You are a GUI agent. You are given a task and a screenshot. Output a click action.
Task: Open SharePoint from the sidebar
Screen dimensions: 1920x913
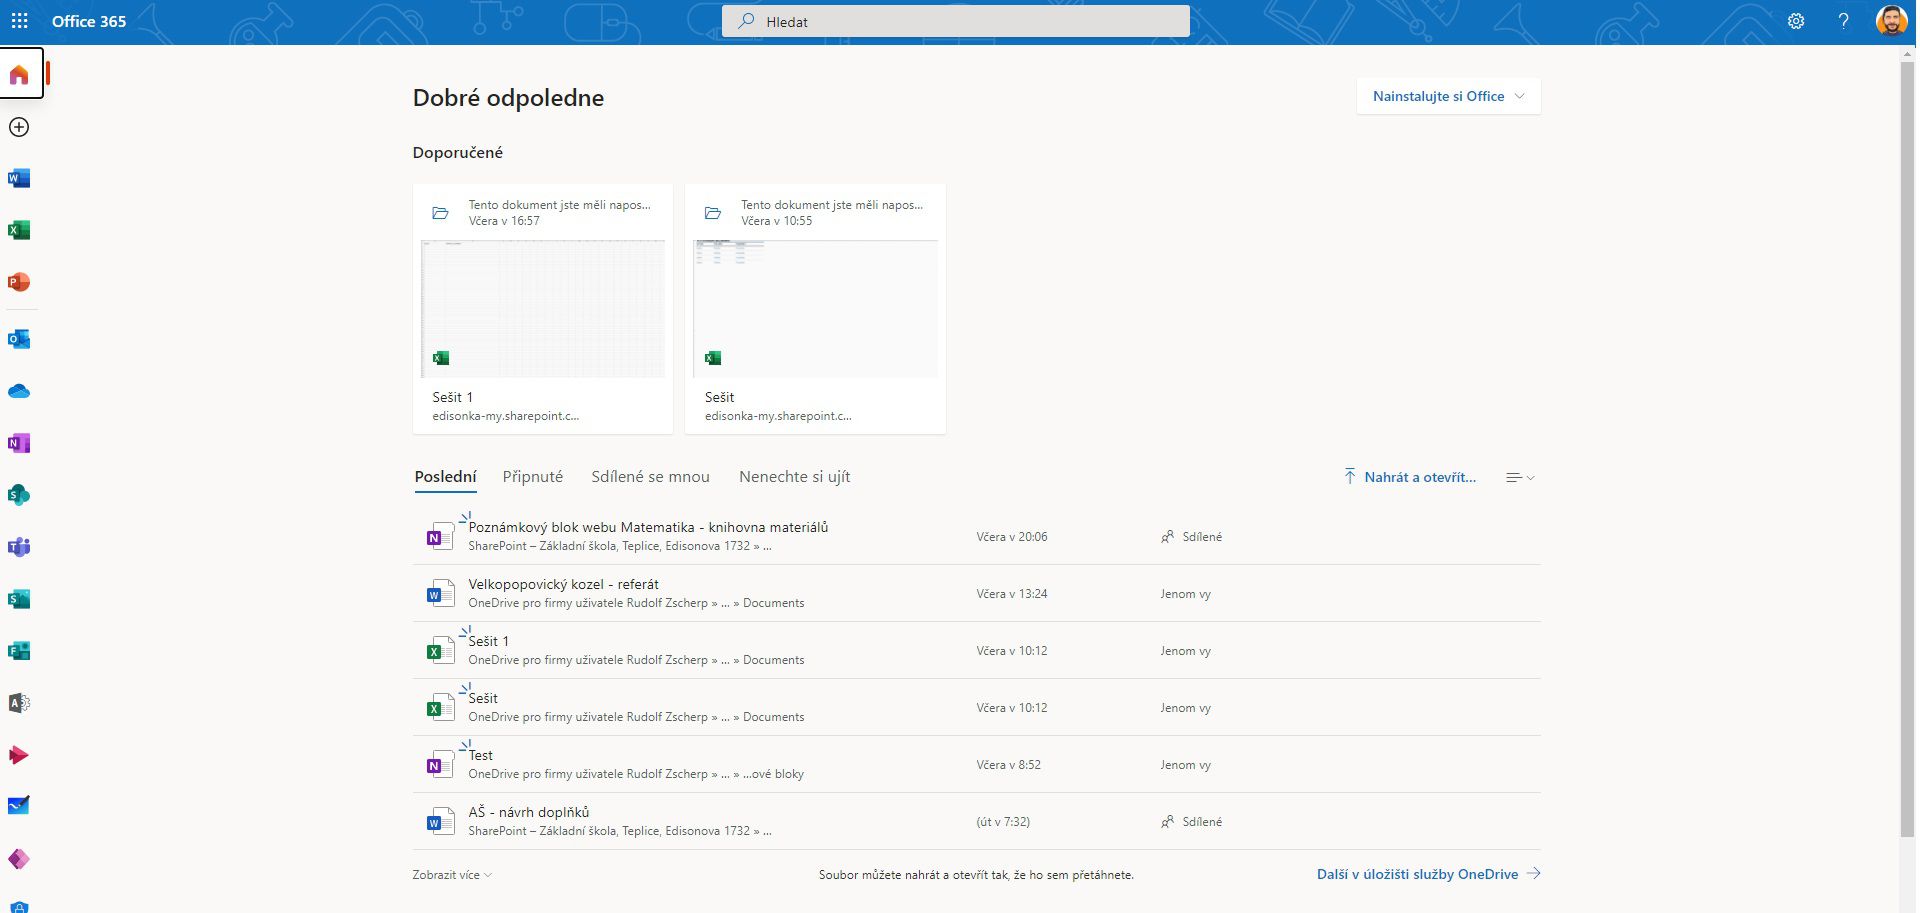tap(19, 495)
